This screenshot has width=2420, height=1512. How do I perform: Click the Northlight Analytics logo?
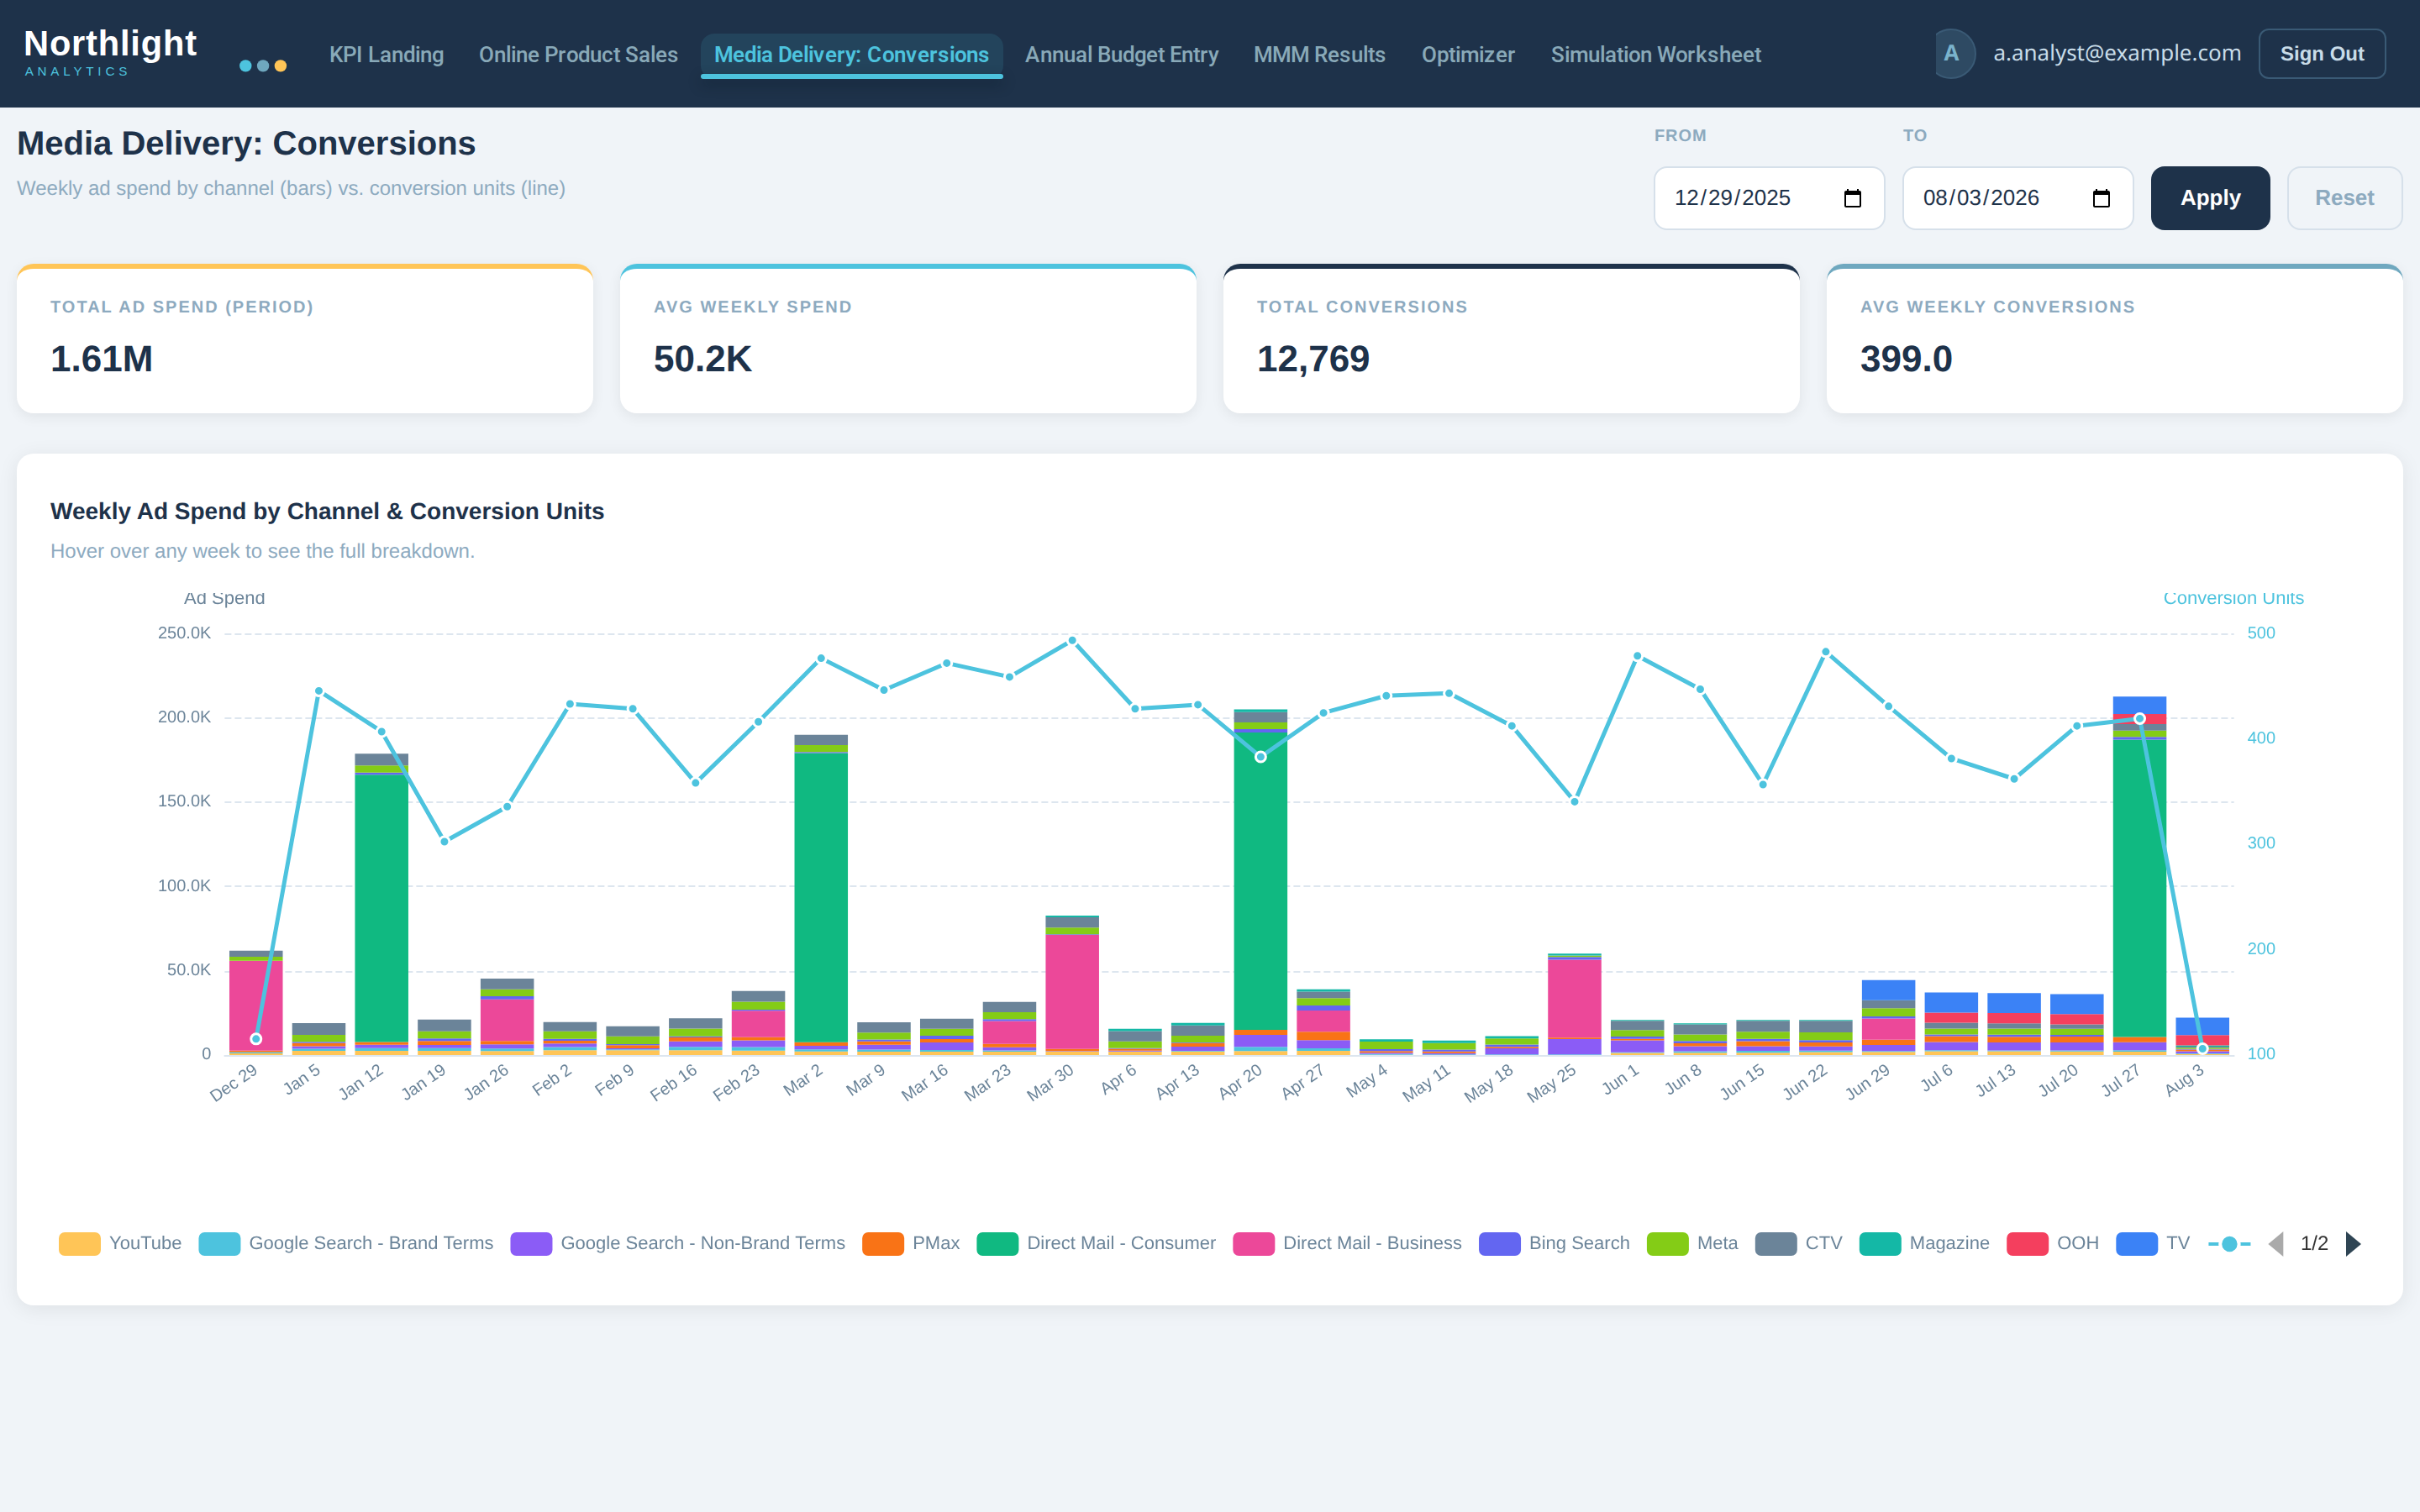(110, 52)
